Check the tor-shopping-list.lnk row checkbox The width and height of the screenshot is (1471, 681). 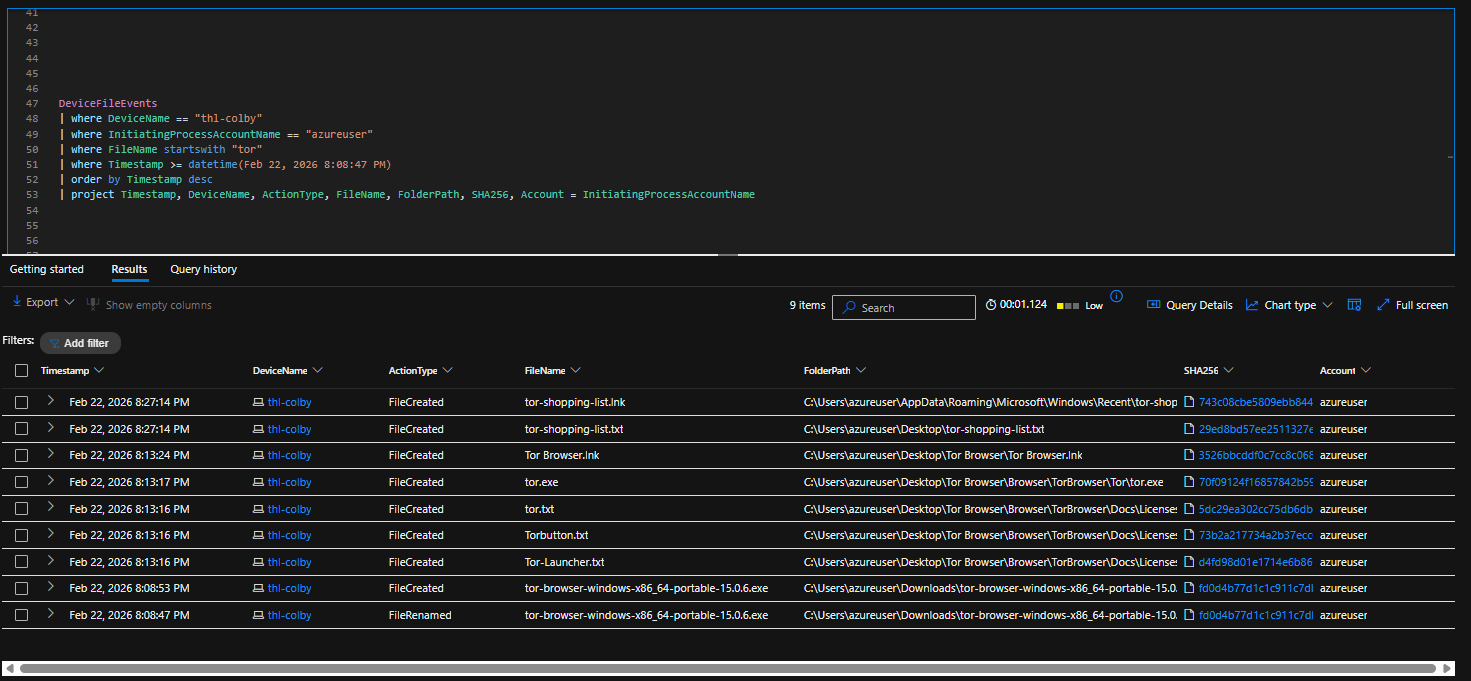tap(22, 402)
